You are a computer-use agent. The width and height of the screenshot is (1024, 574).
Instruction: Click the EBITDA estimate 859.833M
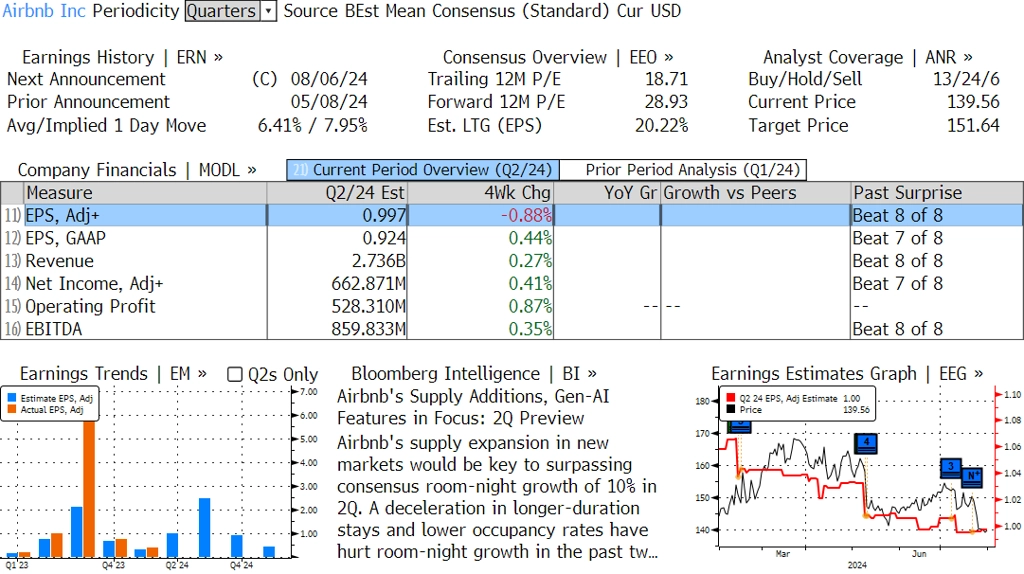368,328
